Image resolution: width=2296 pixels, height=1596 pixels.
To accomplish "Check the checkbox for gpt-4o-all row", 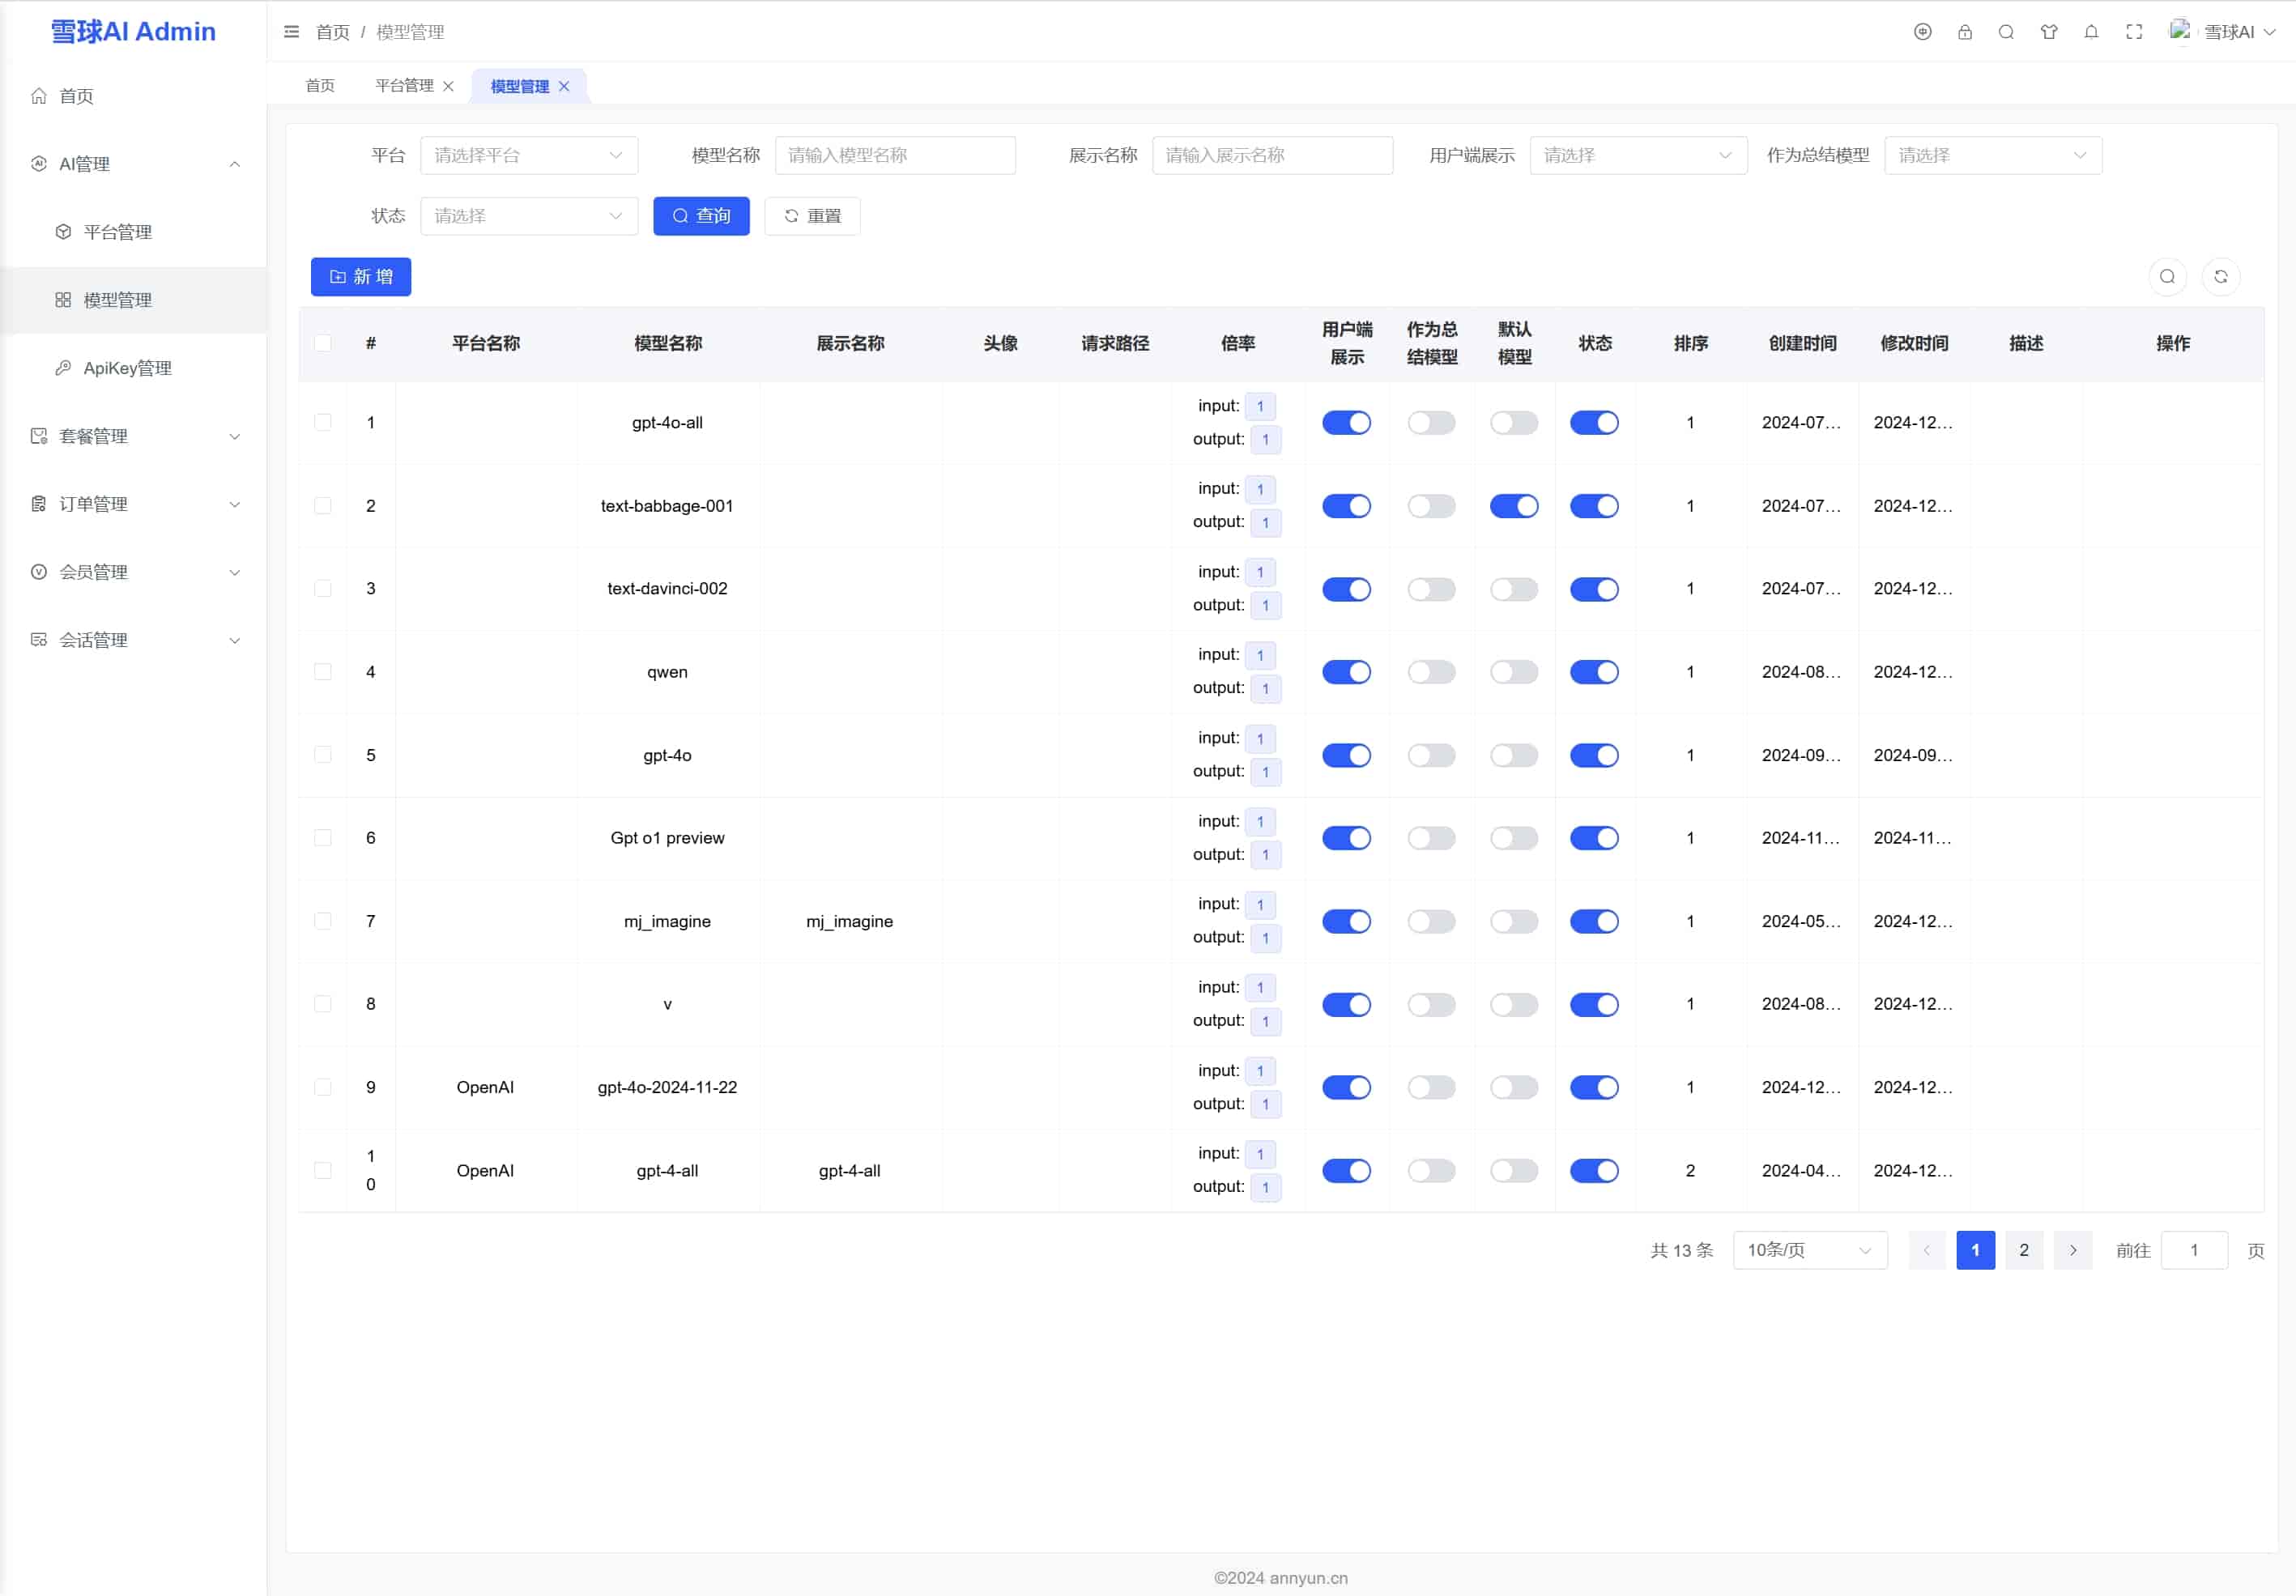I will pos(323,423).
